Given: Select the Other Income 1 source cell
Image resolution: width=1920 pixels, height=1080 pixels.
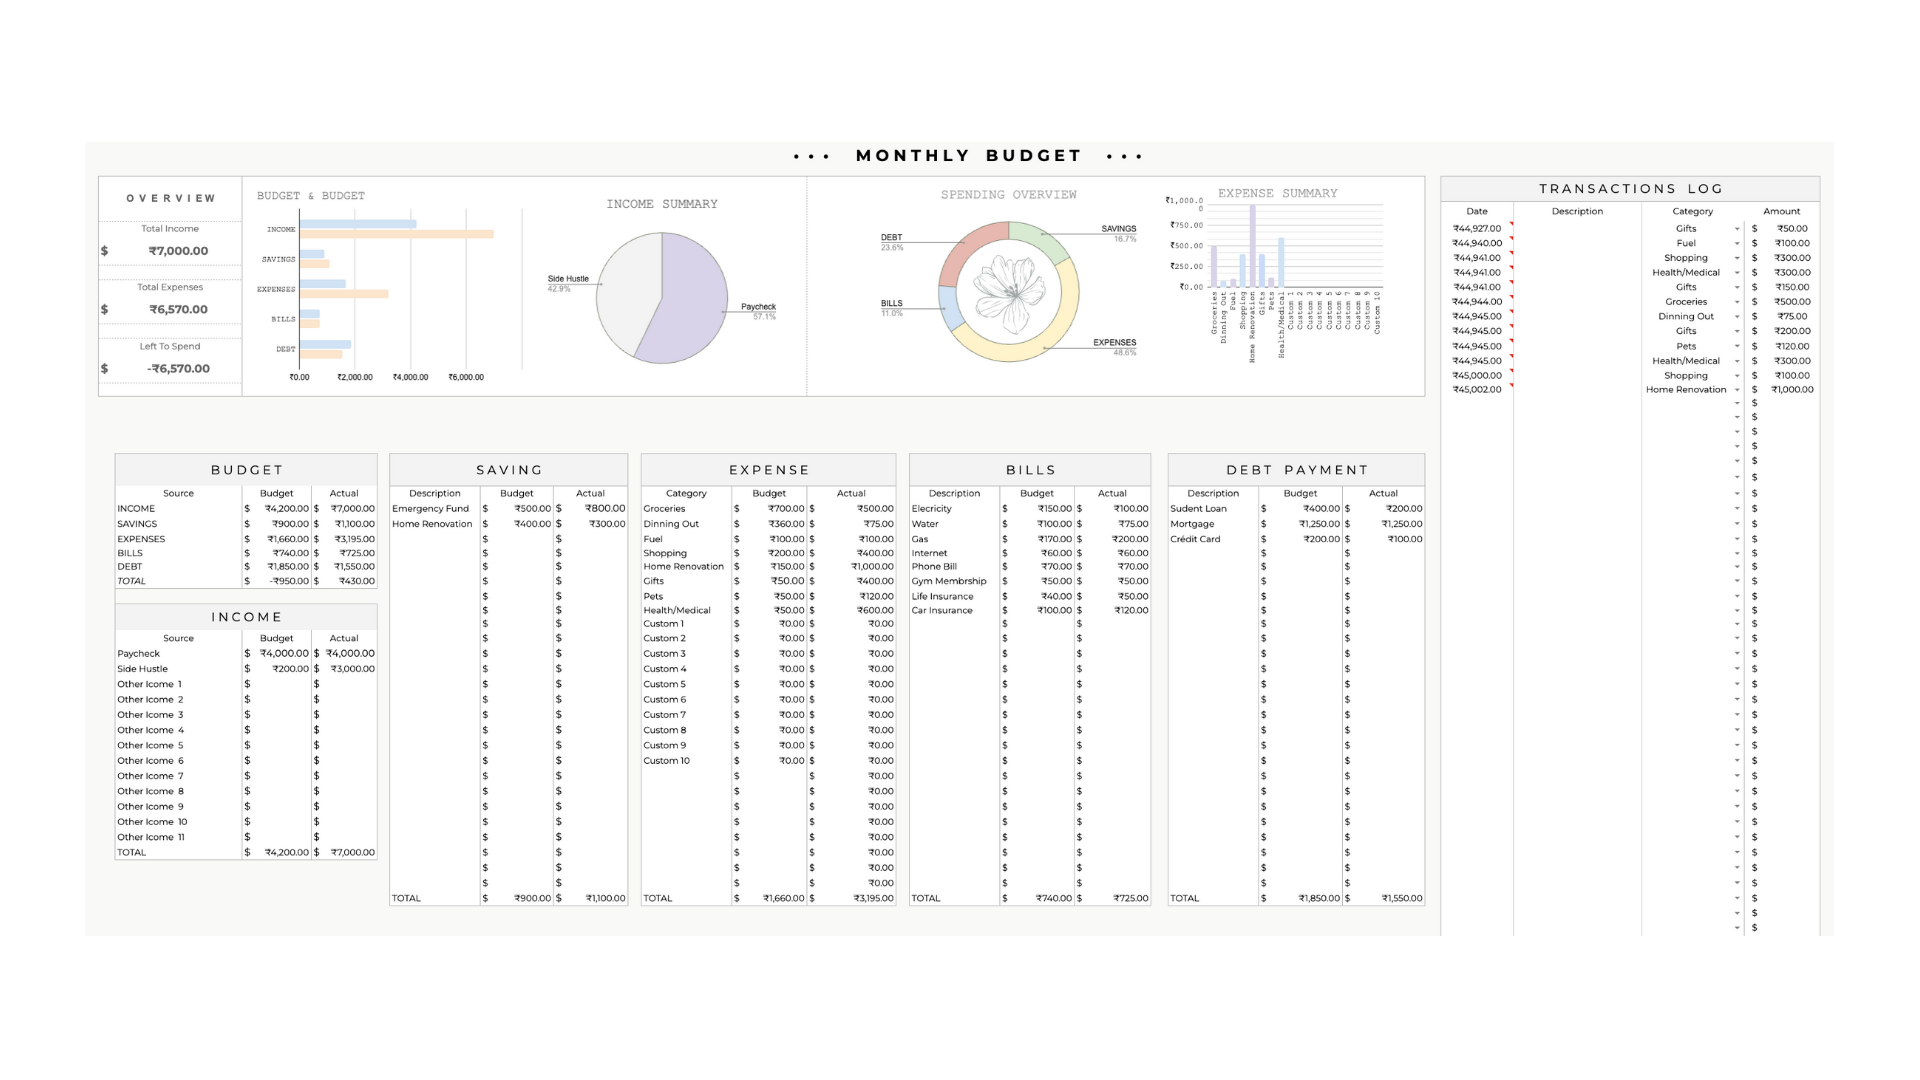Looking at the screenshot, I should point(150,685).
